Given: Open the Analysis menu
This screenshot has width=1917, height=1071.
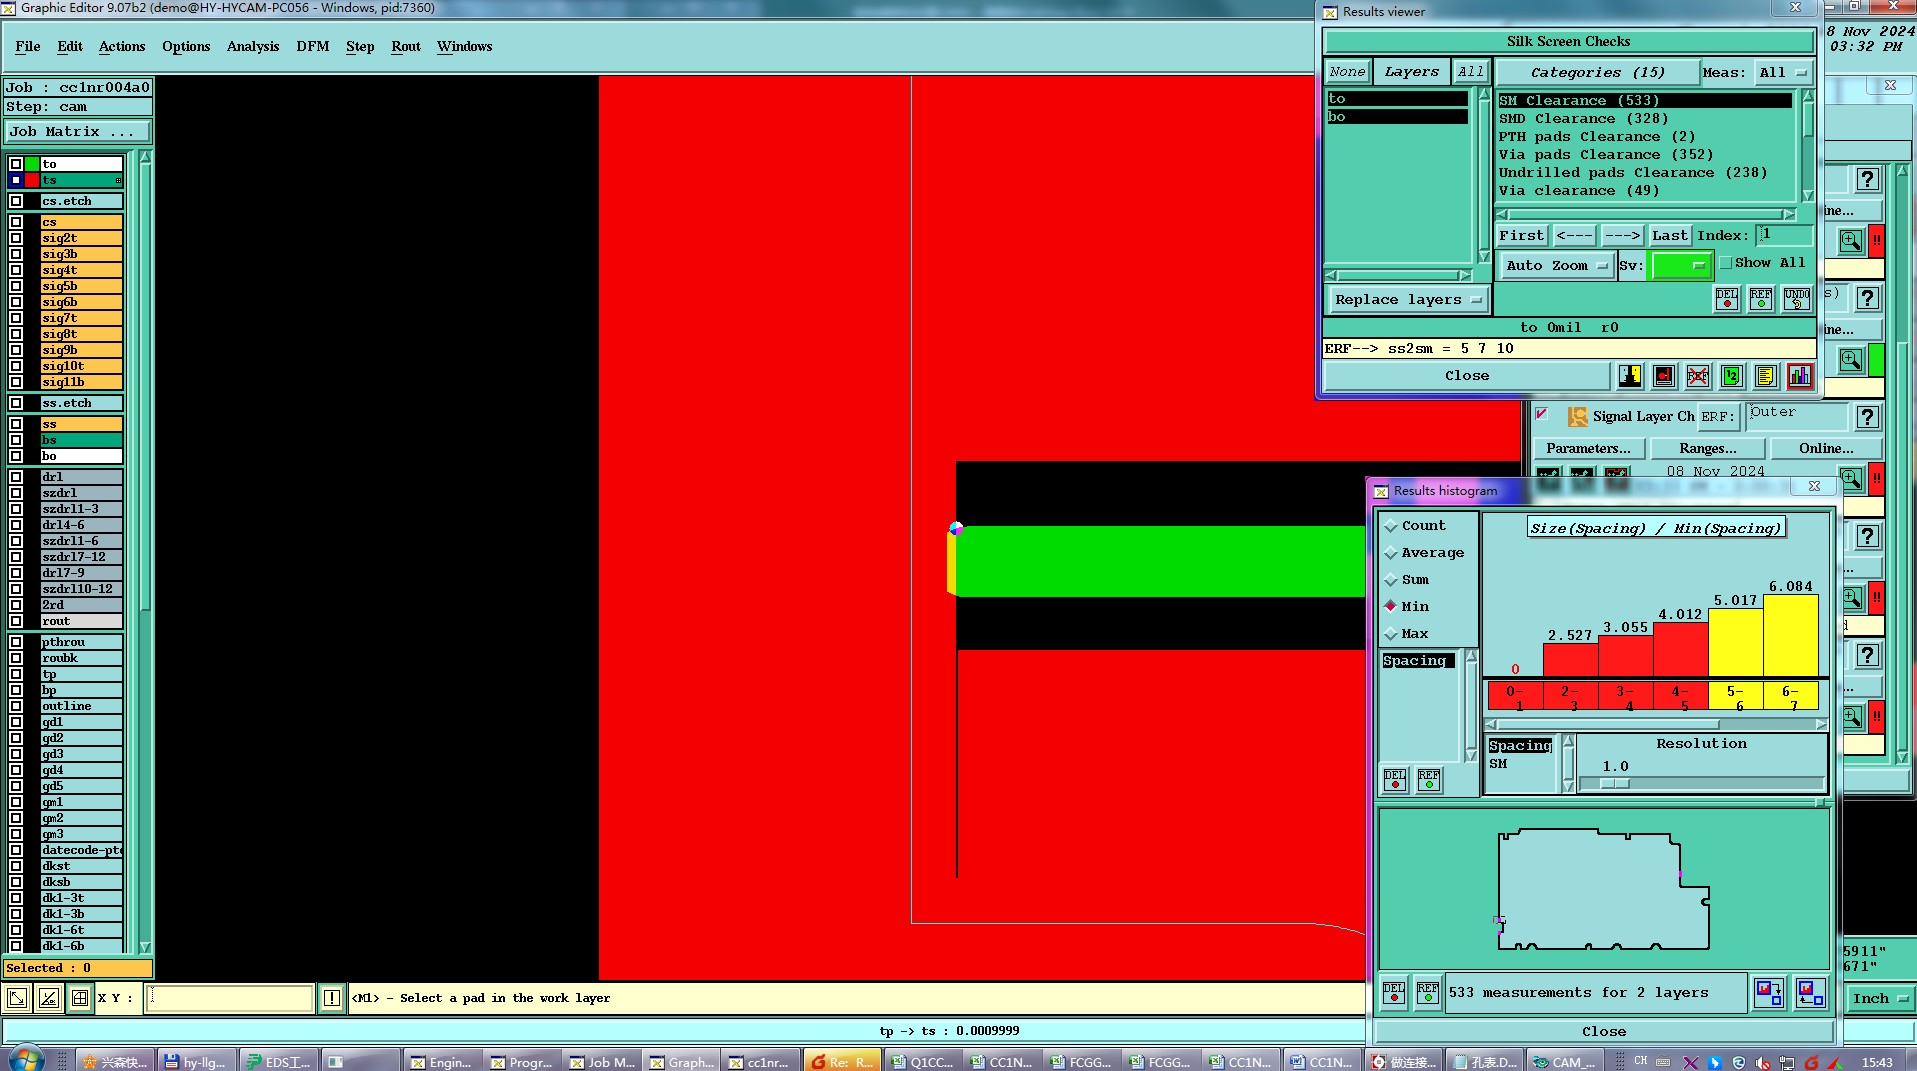Looking at the screenshot, I should (x=253, y=47).
